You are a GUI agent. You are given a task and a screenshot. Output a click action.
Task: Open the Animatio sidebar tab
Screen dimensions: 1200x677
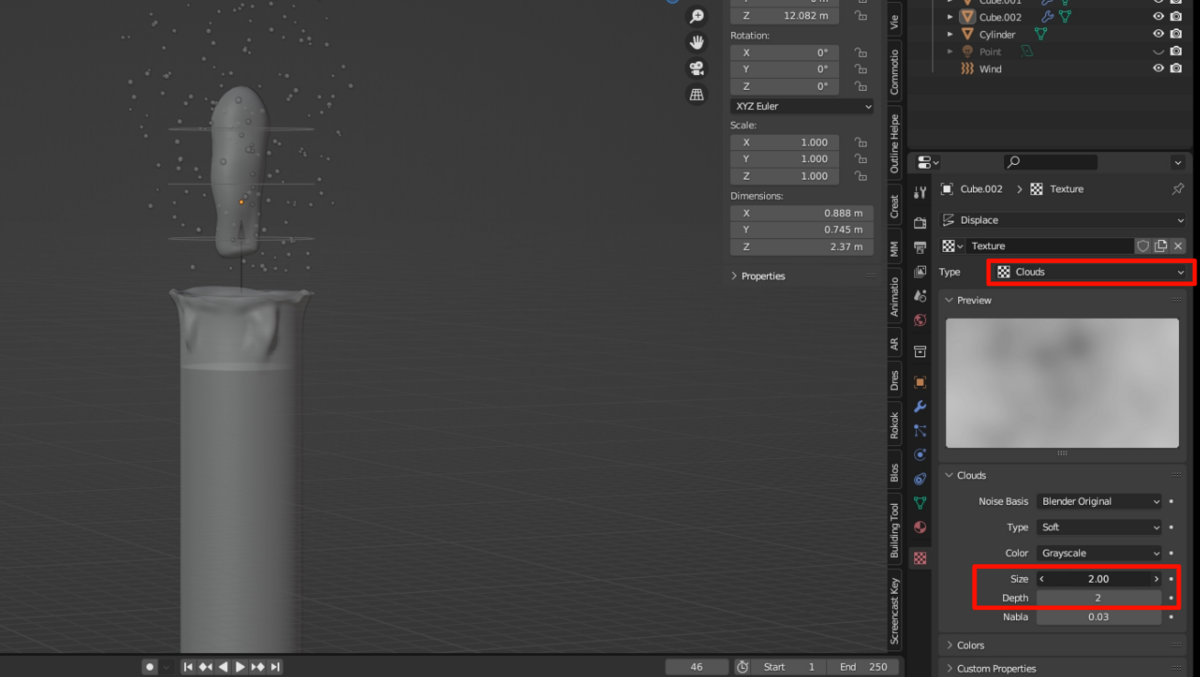894,295
